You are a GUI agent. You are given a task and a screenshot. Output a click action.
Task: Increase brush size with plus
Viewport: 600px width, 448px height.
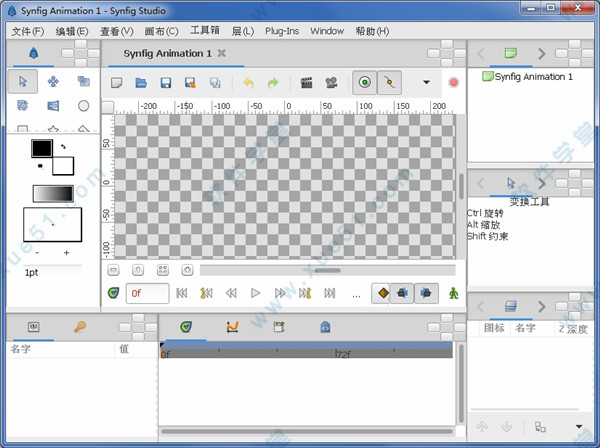pos(67,253)
